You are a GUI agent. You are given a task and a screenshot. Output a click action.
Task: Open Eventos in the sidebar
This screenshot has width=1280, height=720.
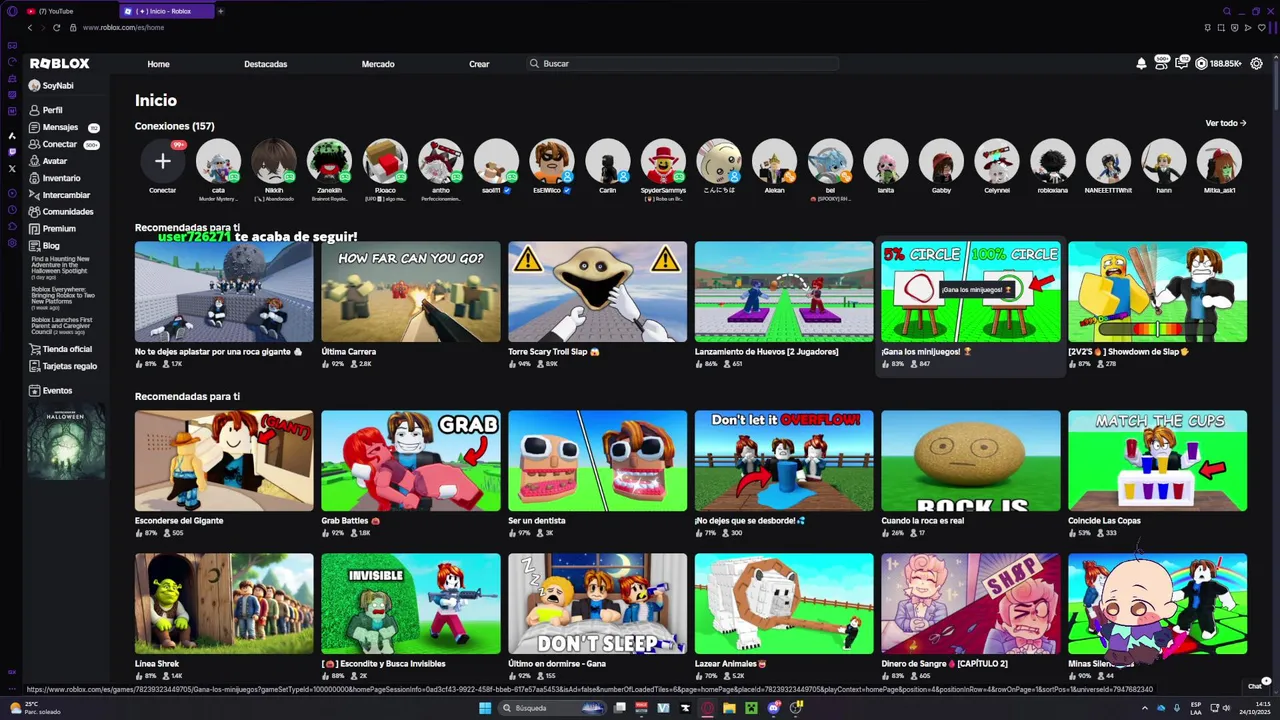tap(50, 391)
